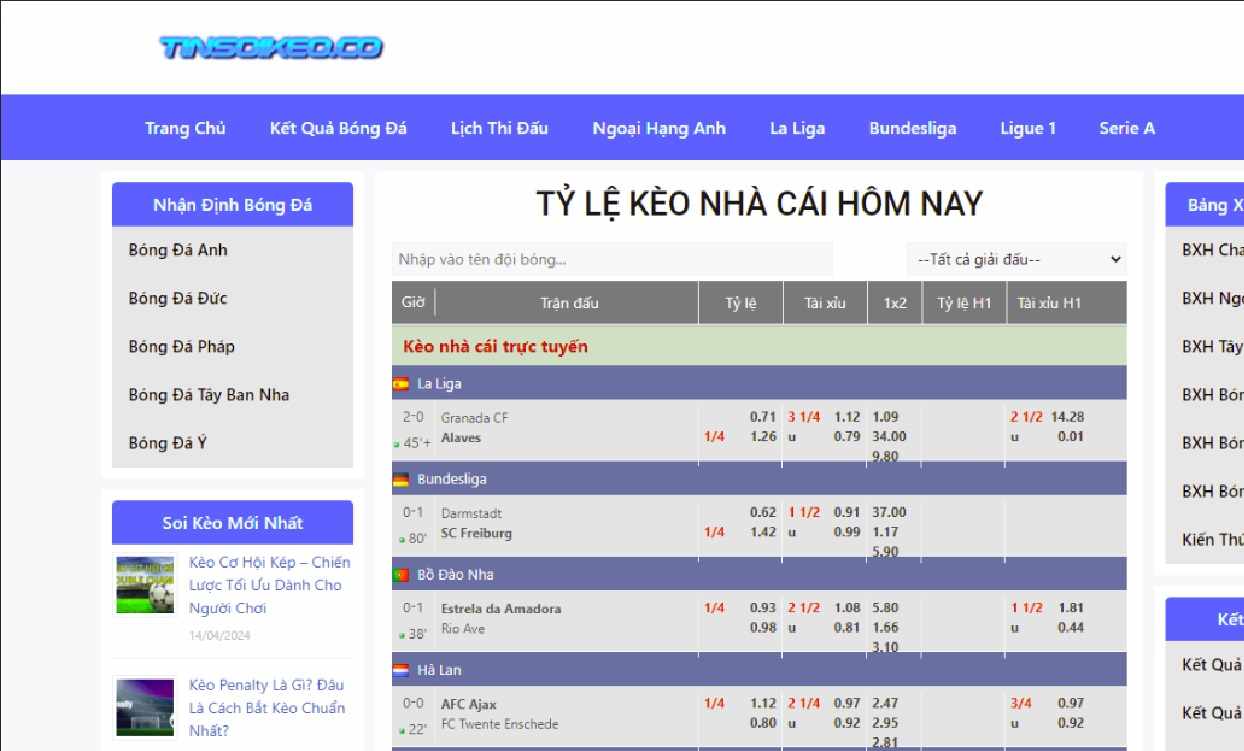Select Serie A from the navigation bar
The height and width of the screenshot is (751, 1244).
1126,128
